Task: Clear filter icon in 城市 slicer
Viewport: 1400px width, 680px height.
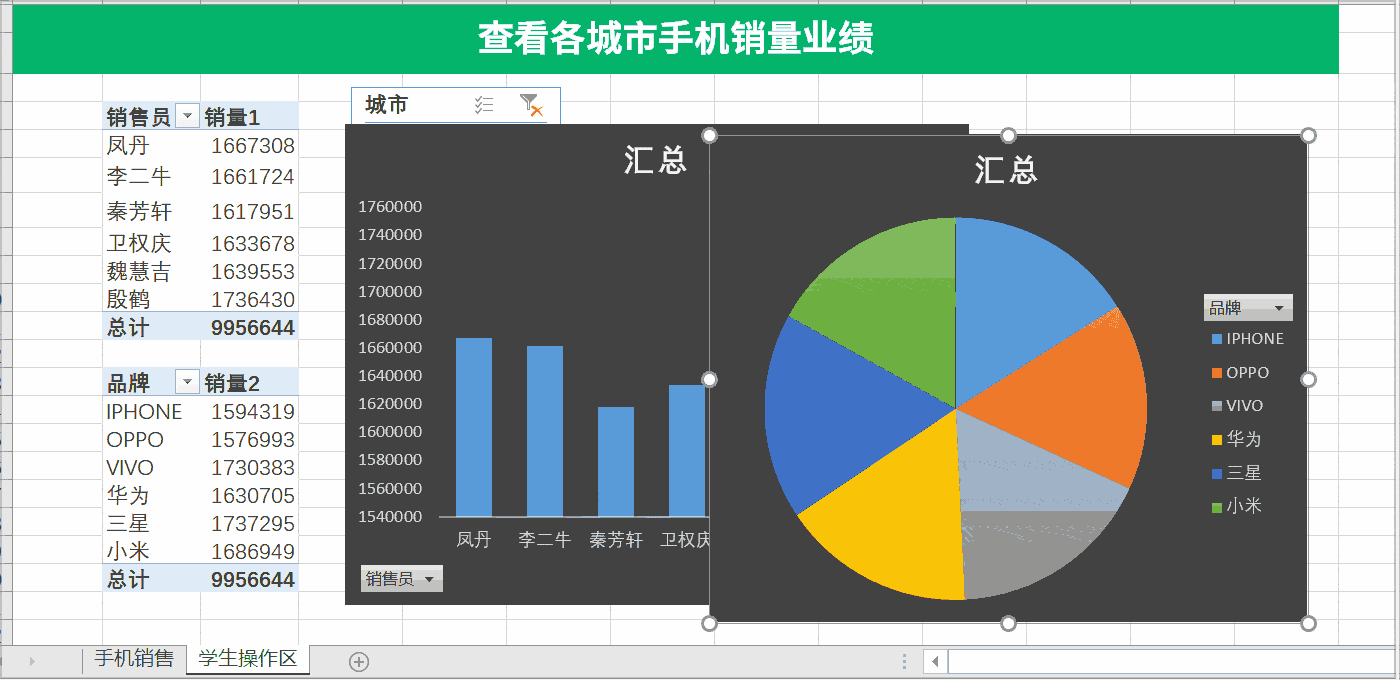Action: click(x=531, y=105)
